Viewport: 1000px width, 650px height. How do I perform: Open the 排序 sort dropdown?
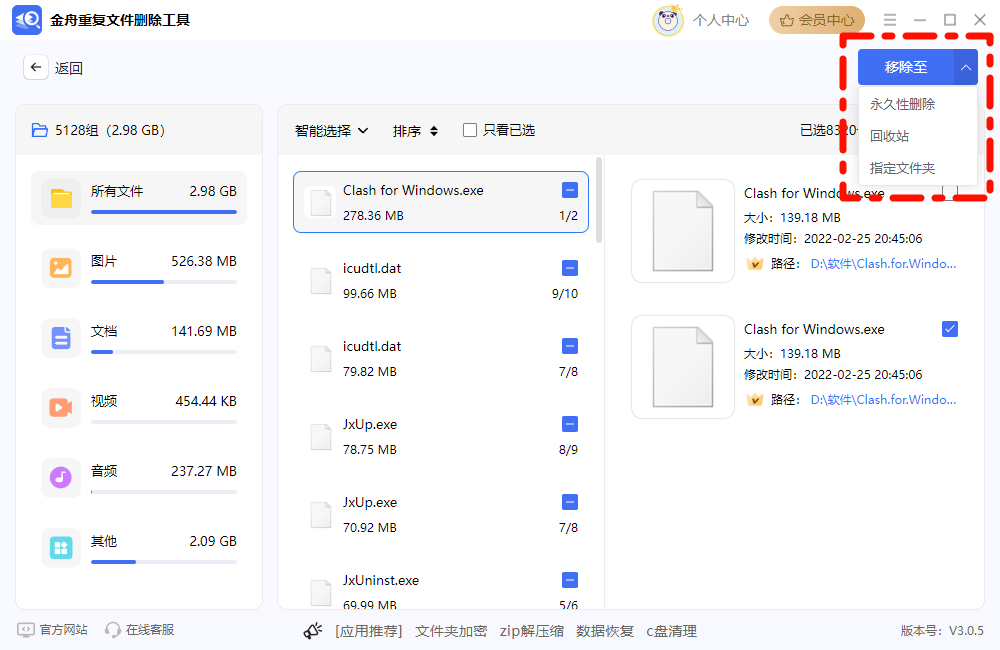tap(415, 131)
